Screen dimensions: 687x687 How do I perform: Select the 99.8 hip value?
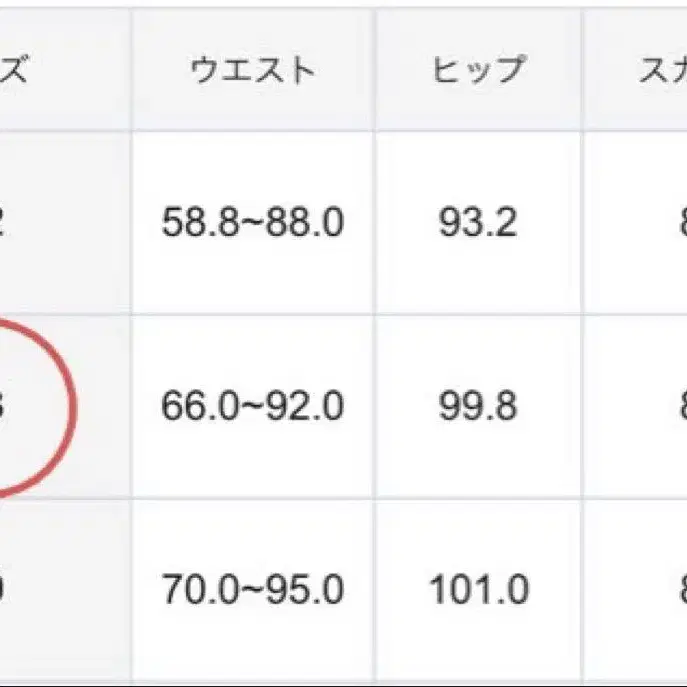coord(478,406)
